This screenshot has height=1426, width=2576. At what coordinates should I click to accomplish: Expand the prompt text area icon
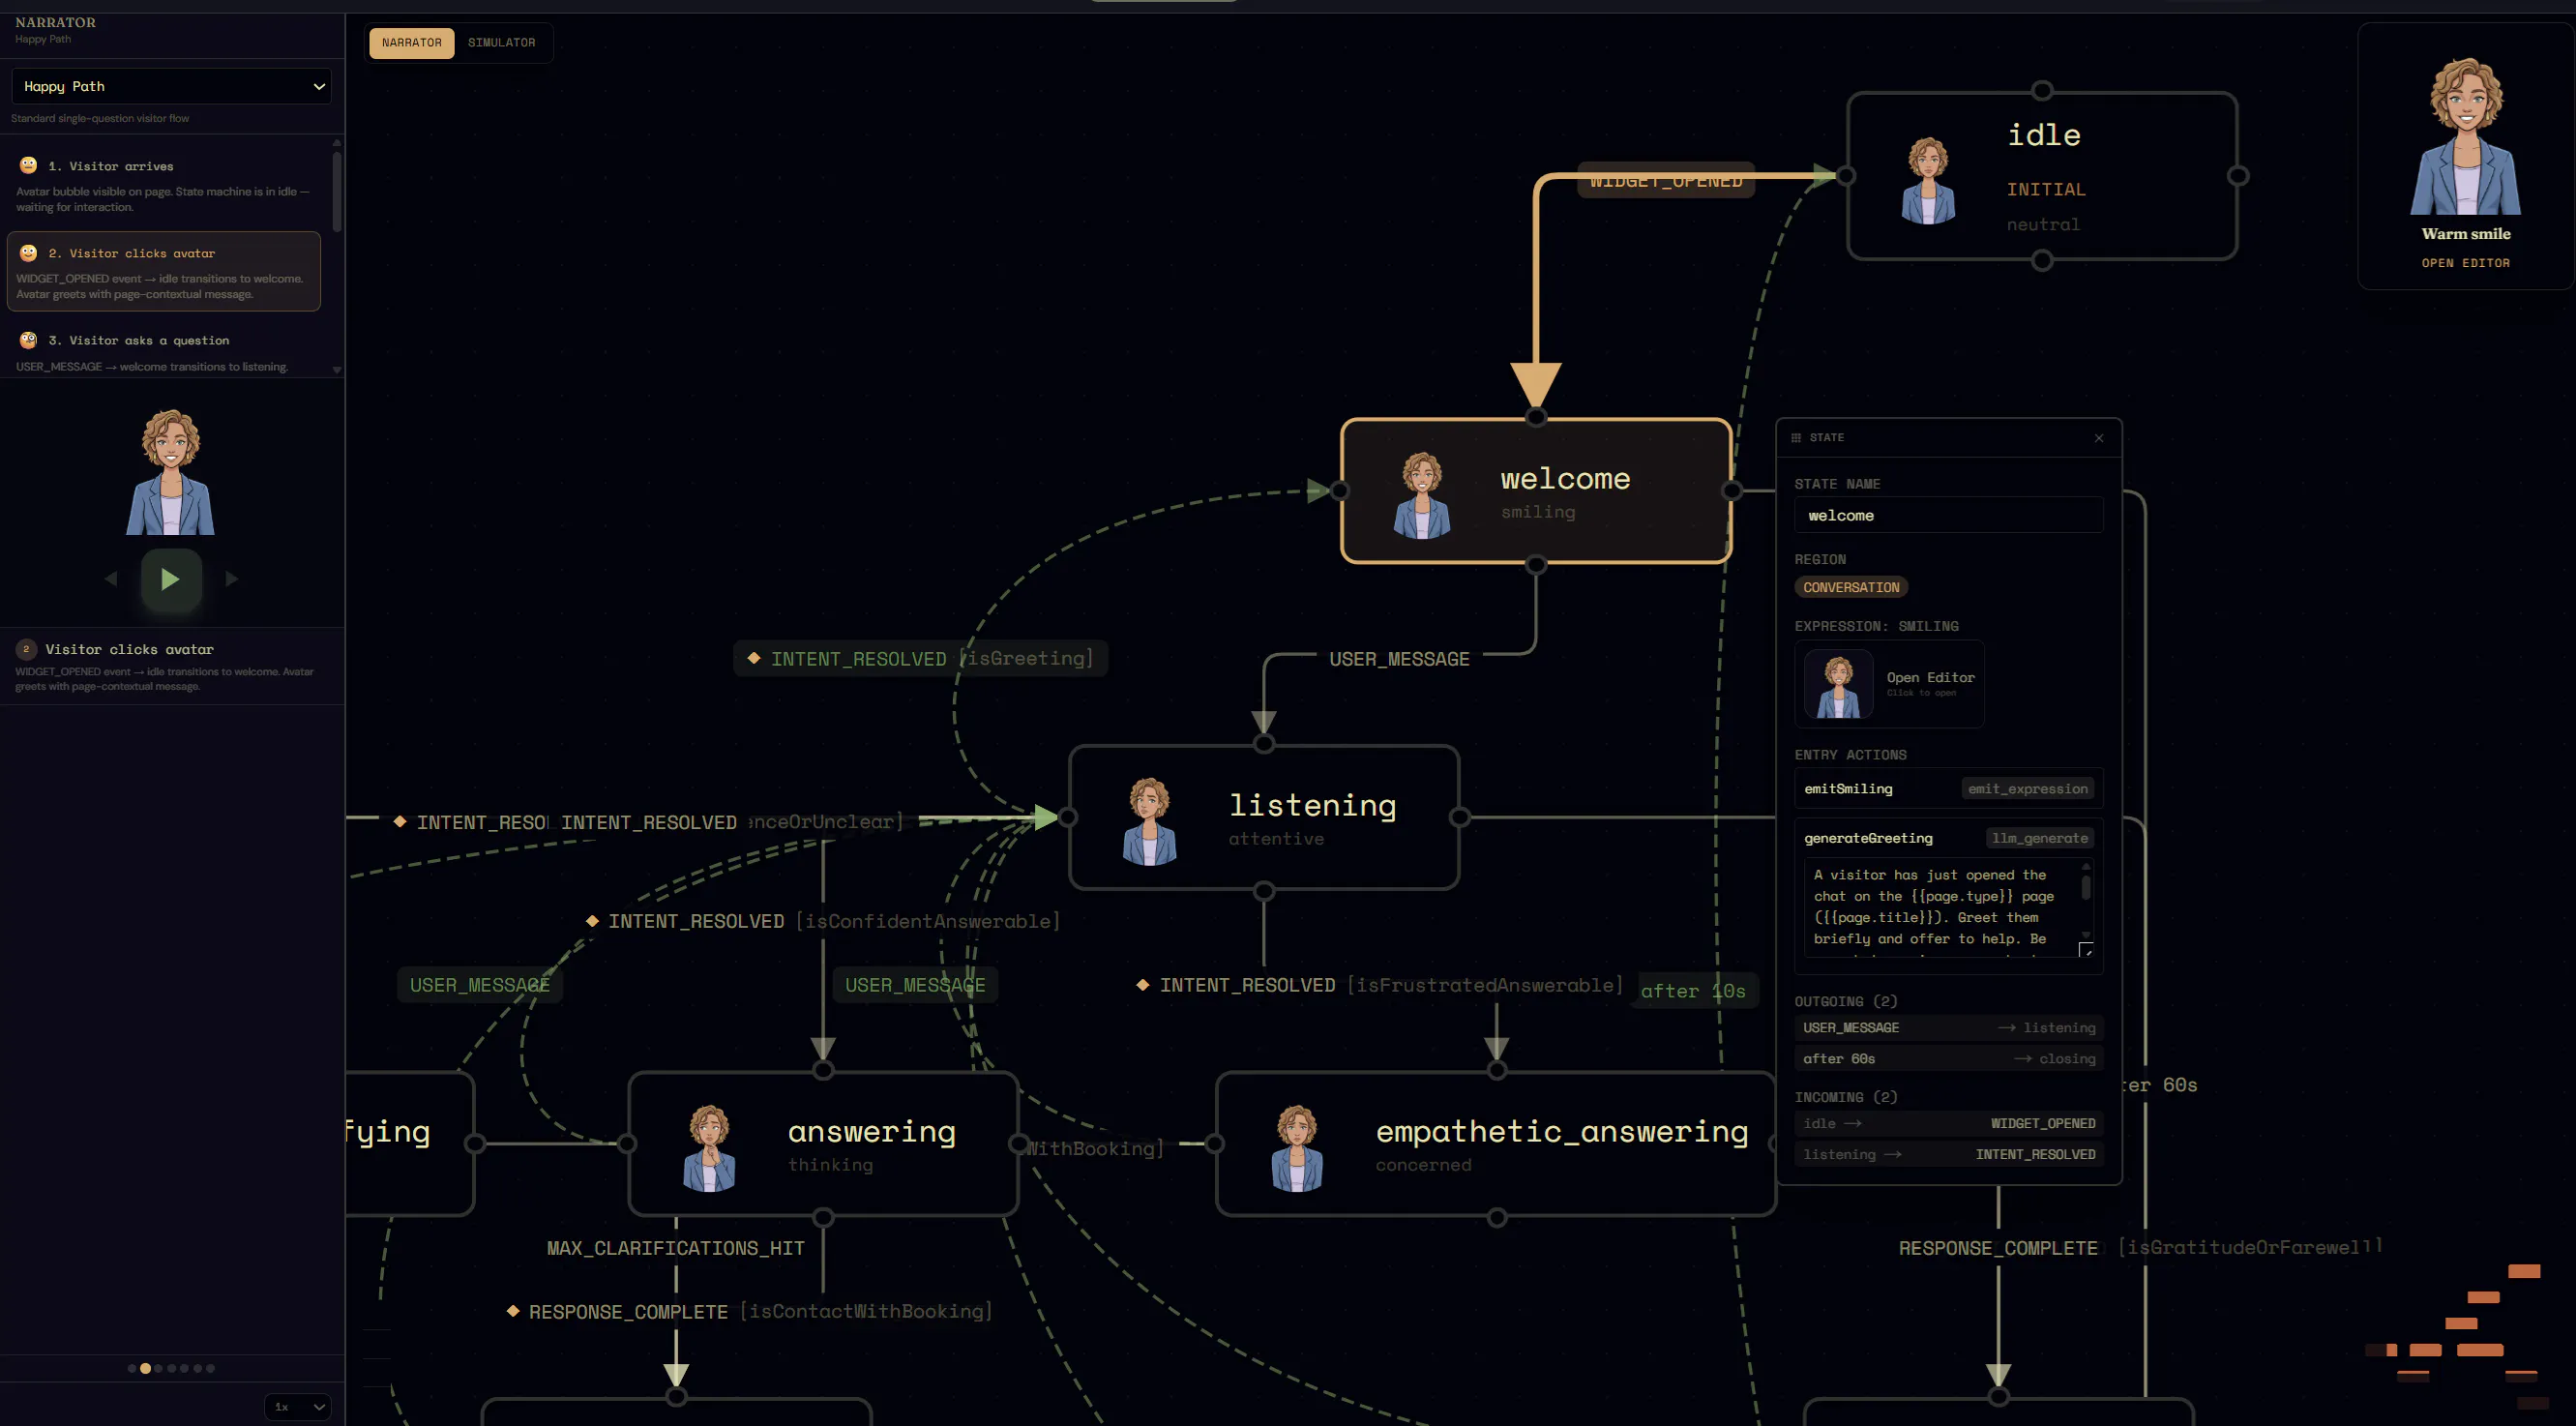tap(2086, 950)
